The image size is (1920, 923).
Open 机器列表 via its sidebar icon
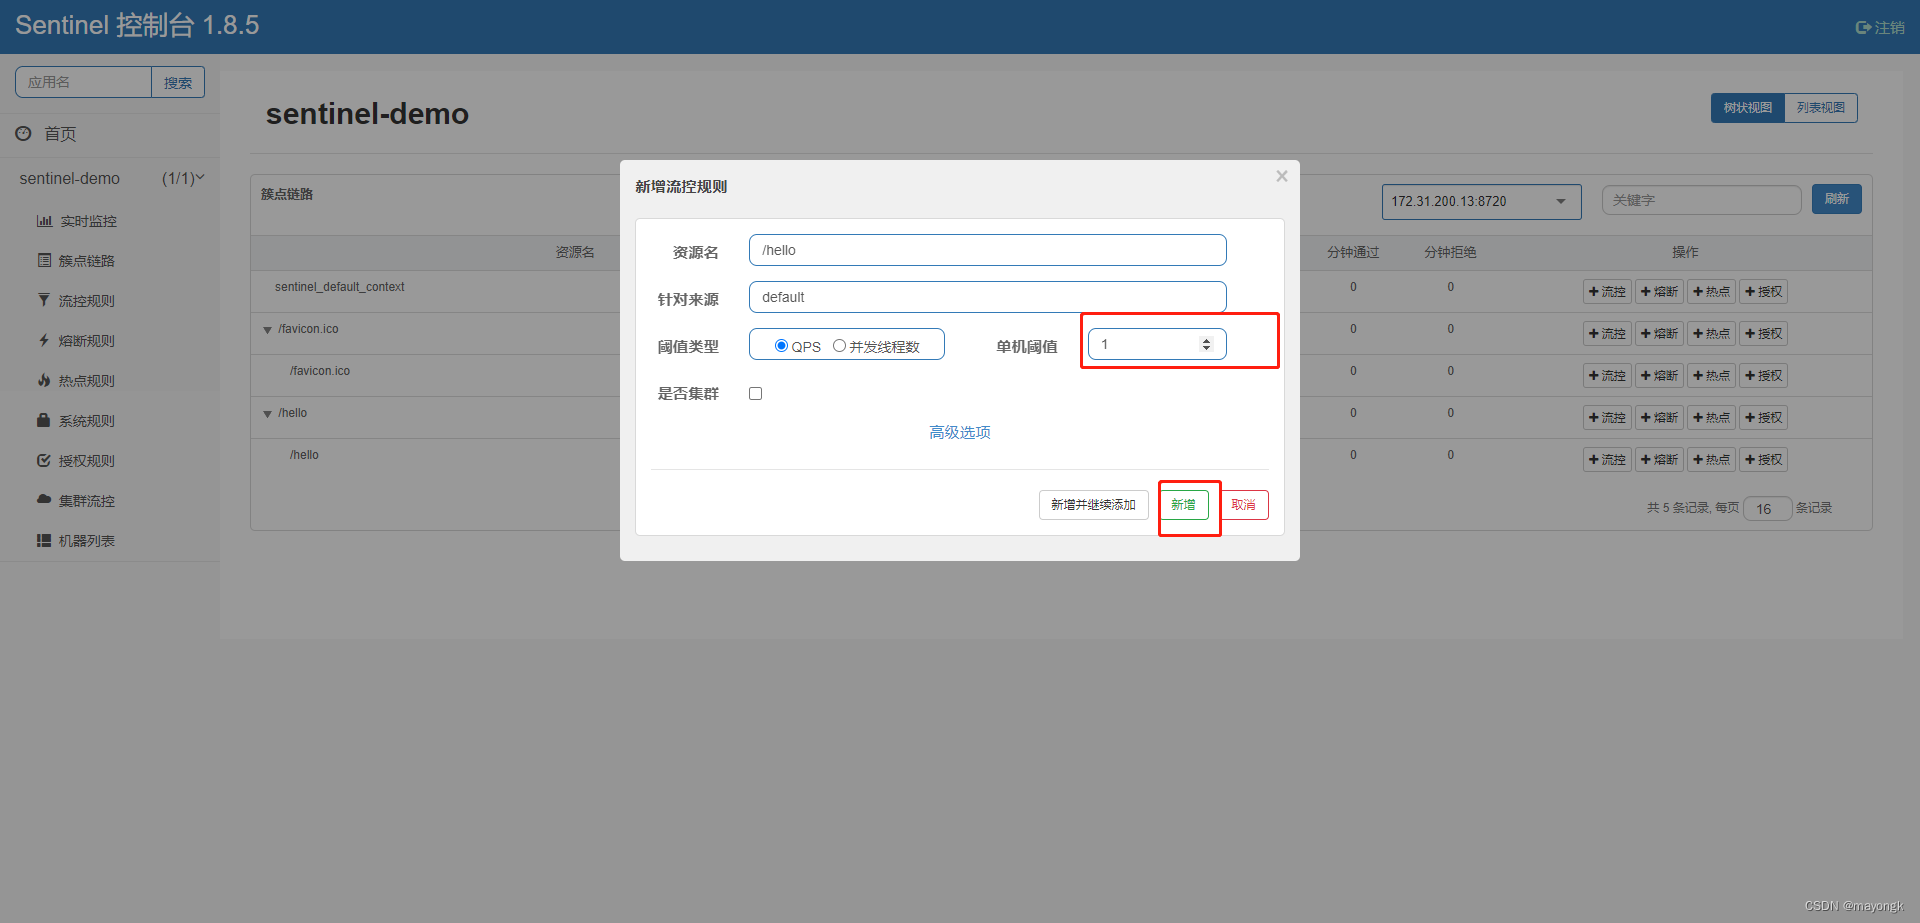click(44, 540)
